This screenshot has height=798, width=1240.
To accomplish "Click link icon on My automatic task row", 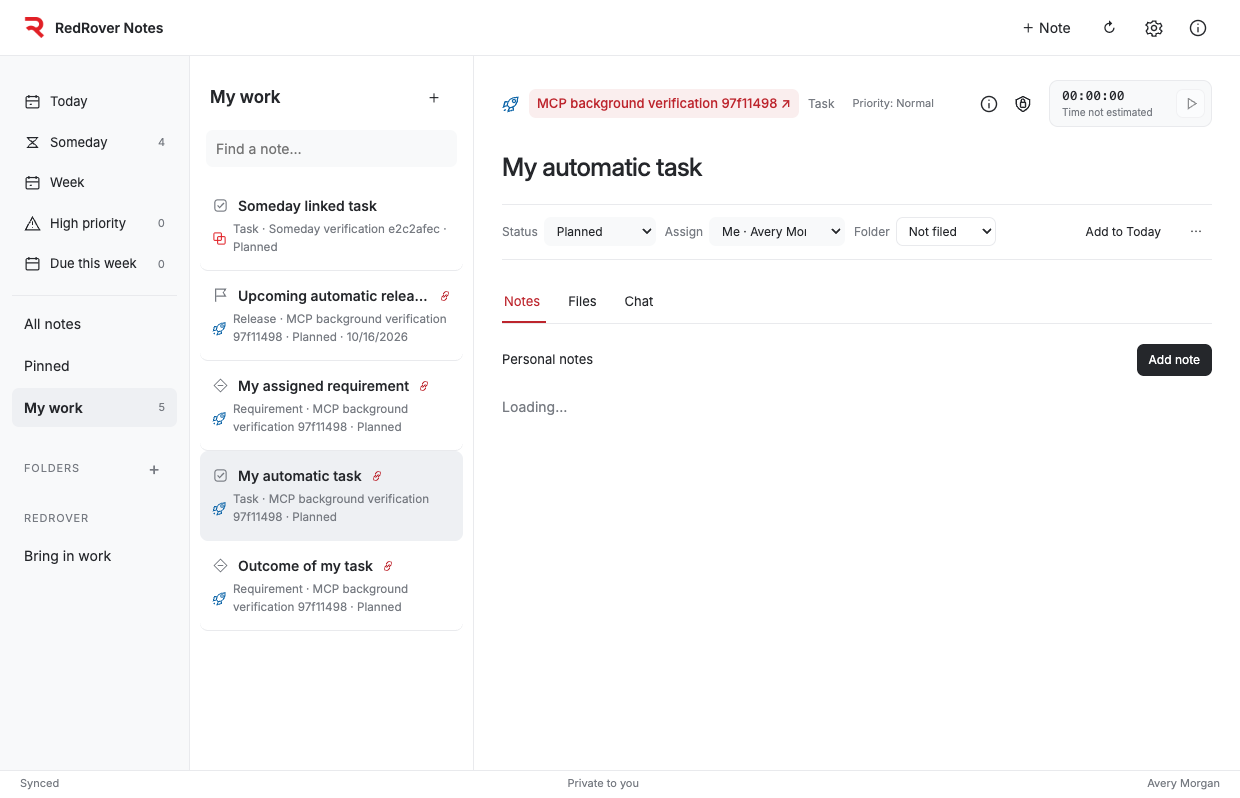I will (377, 476).
